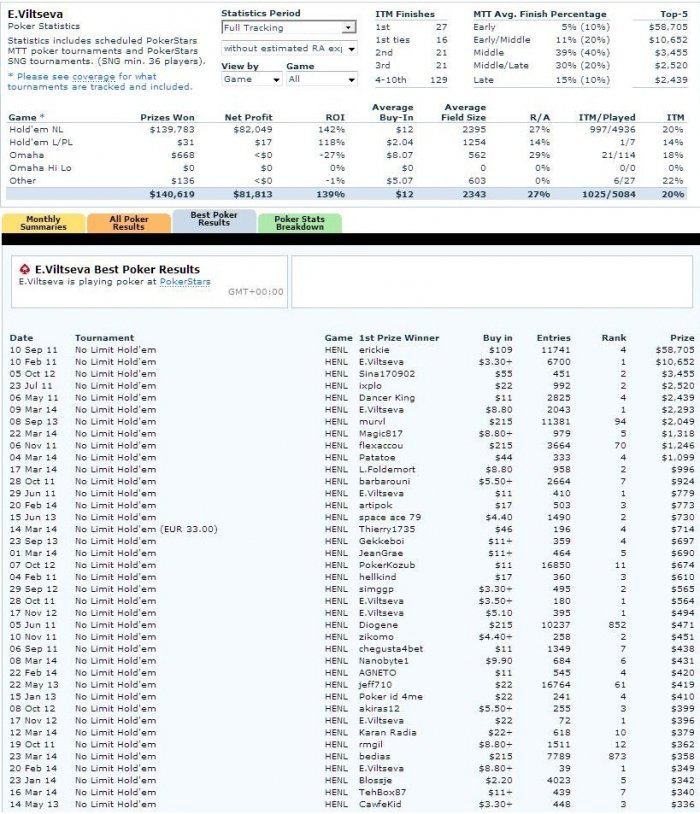700x814 pixels.
Task: Click the Net Profit column header
Action: click(x=248, y=117)
